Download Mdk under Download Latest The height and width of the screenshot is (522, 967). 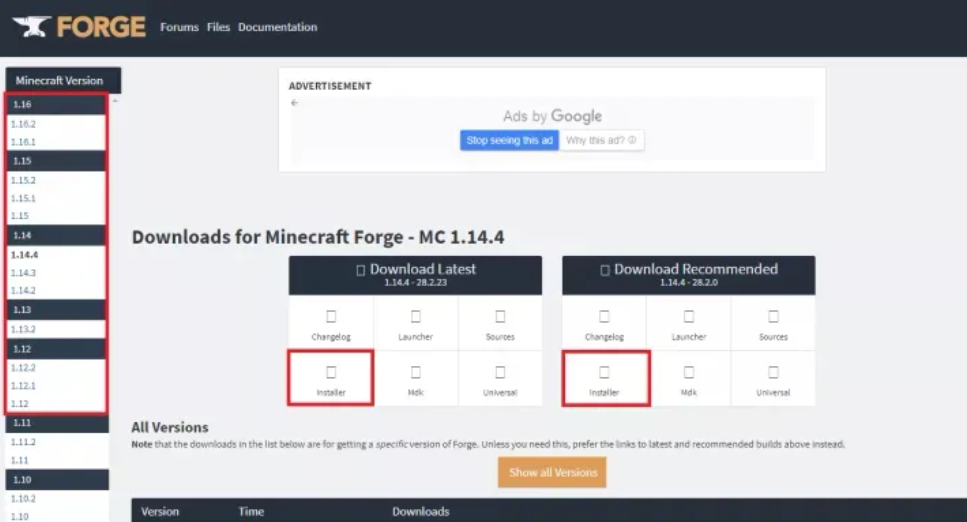[416, 379]
